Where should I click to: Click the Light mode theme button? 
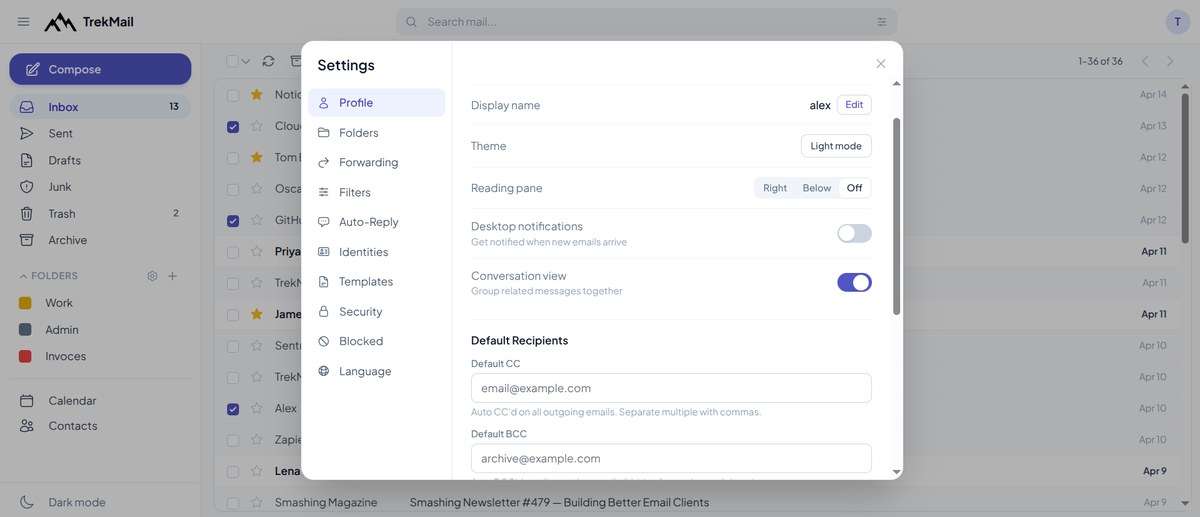pos(836,146)
